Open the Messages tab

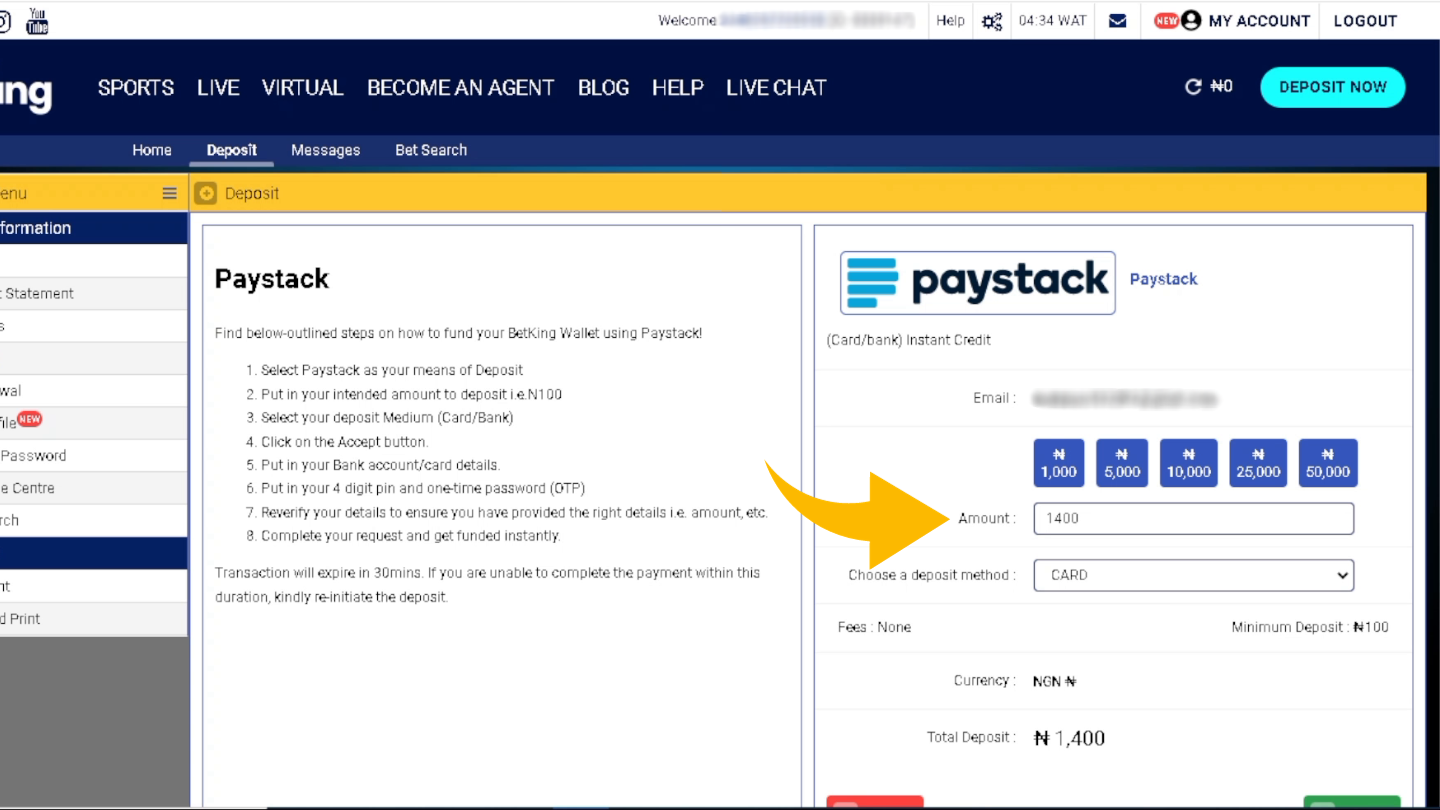tap(325, 150)
